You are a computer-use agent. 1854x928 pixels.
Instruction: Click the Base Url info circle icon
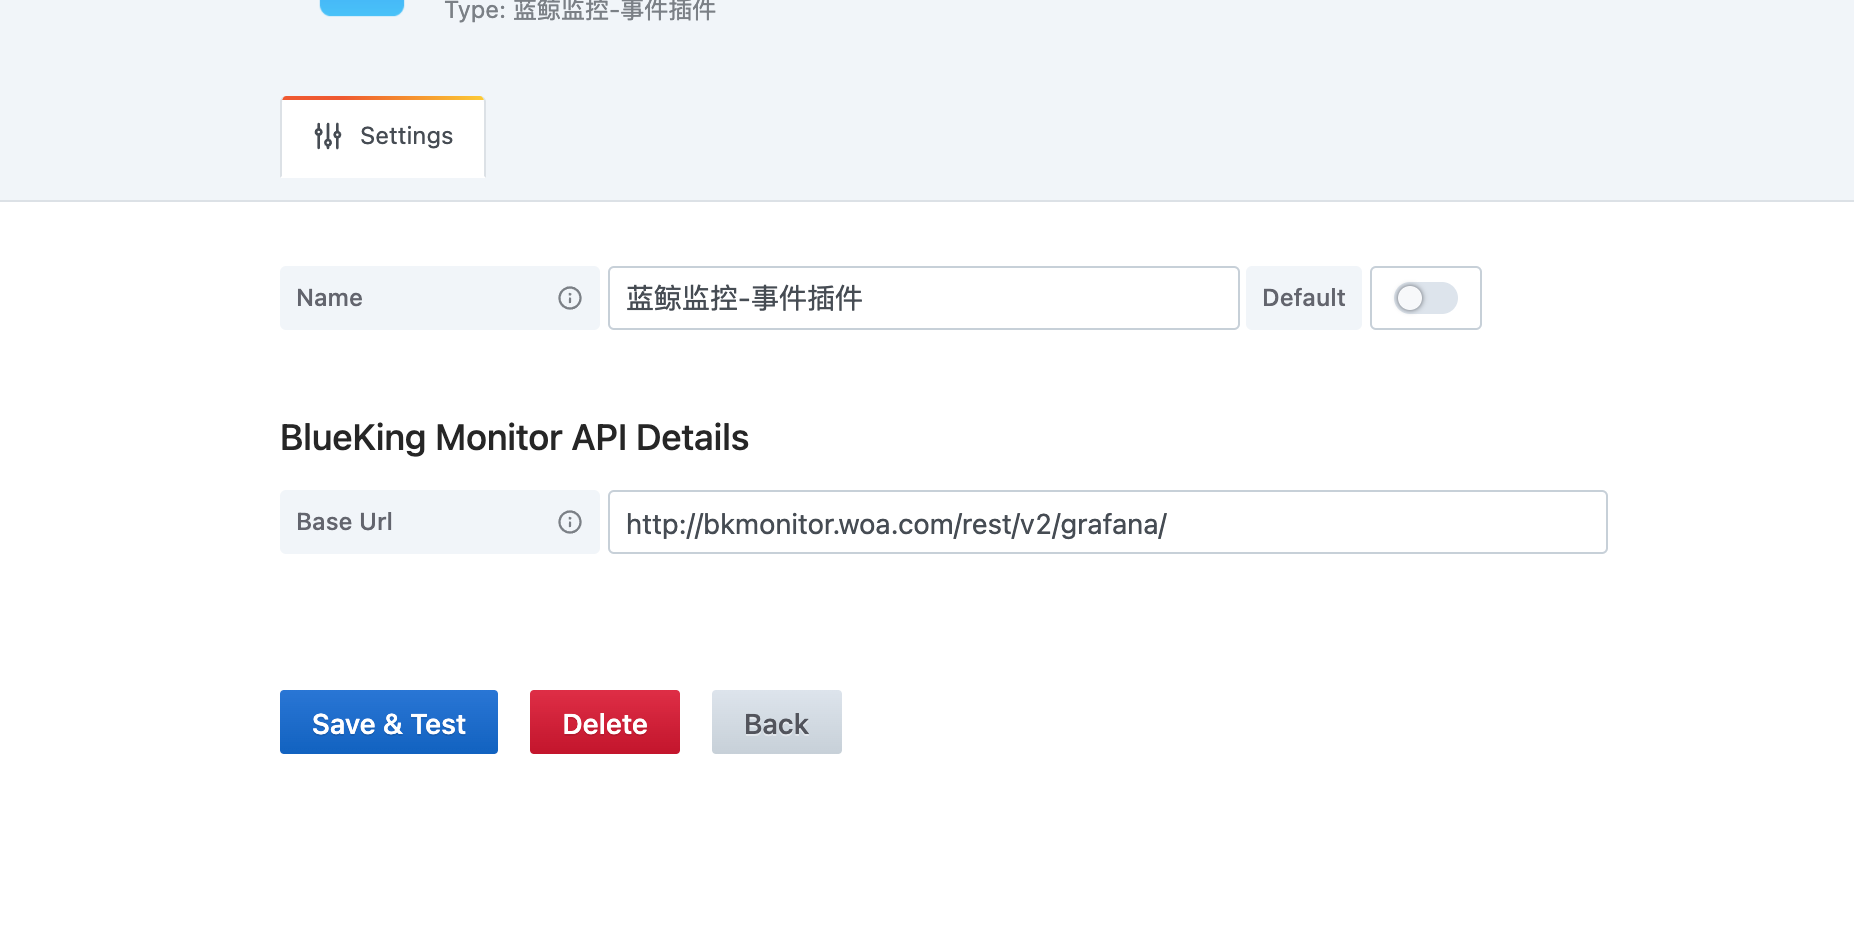pyautogui.click(x=570, y=522)
